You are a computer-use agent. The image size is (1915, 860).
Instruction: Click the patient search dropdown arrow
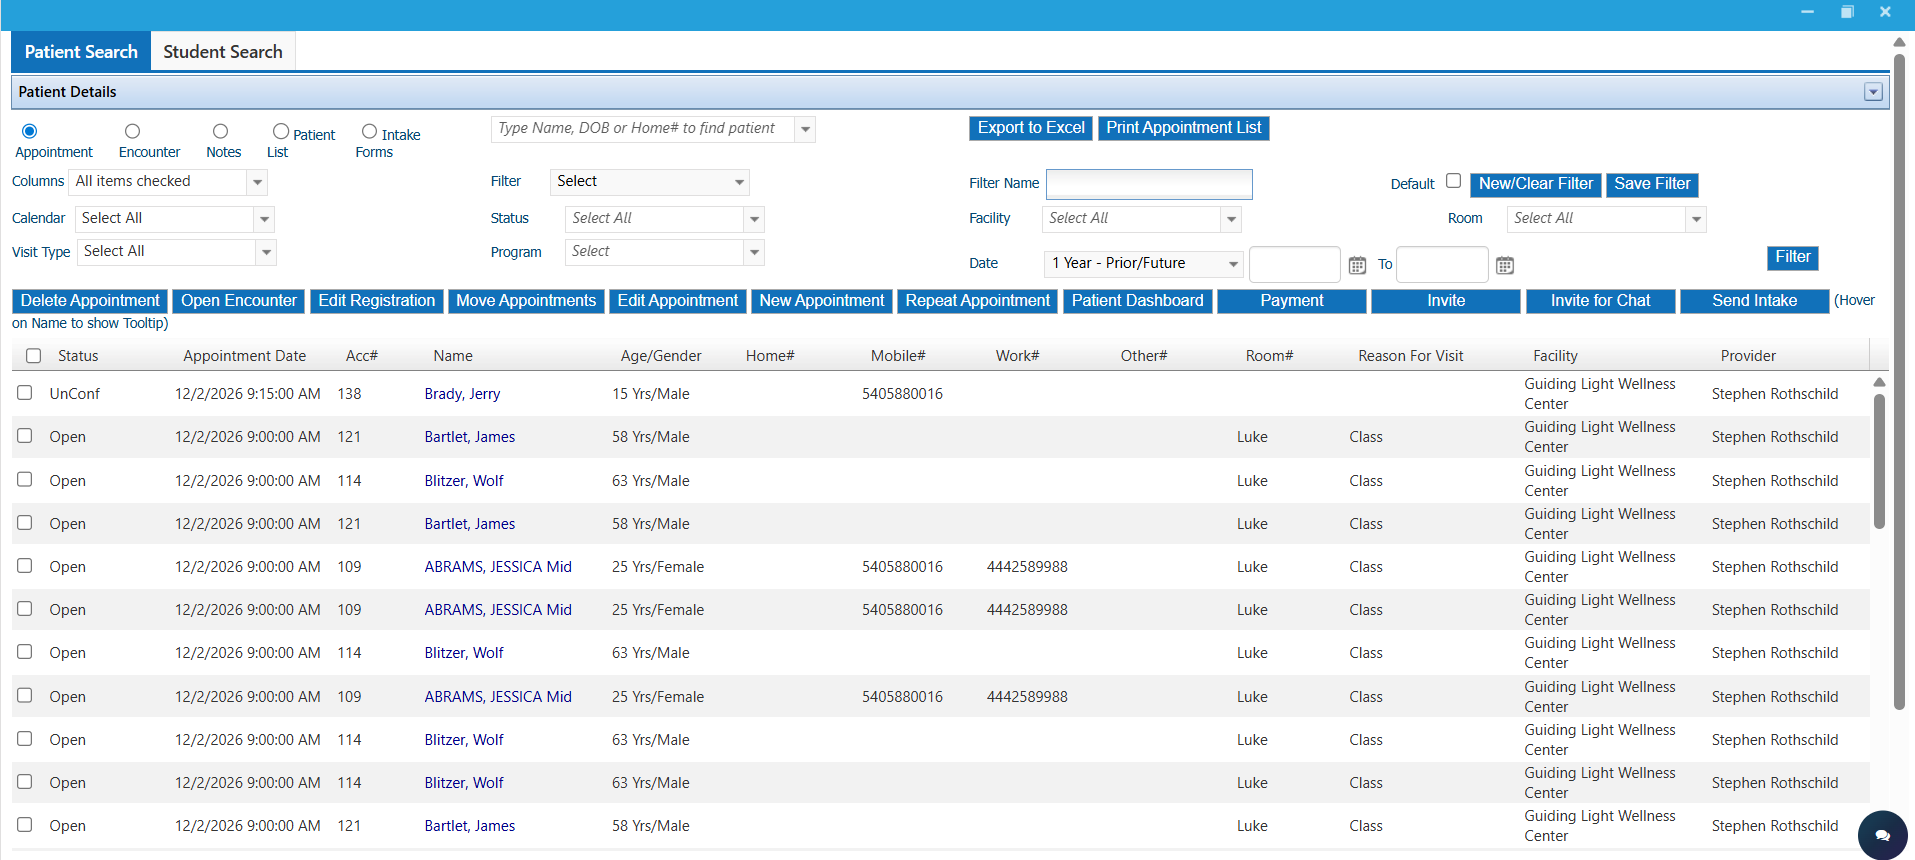coord(805,129)
